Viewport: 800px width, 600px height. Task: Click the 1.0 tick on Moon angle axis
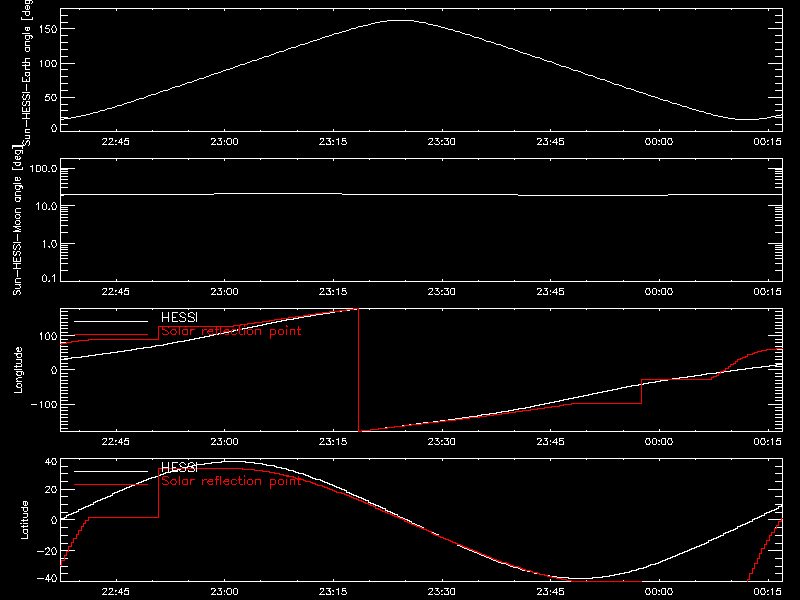pos(49,244)
